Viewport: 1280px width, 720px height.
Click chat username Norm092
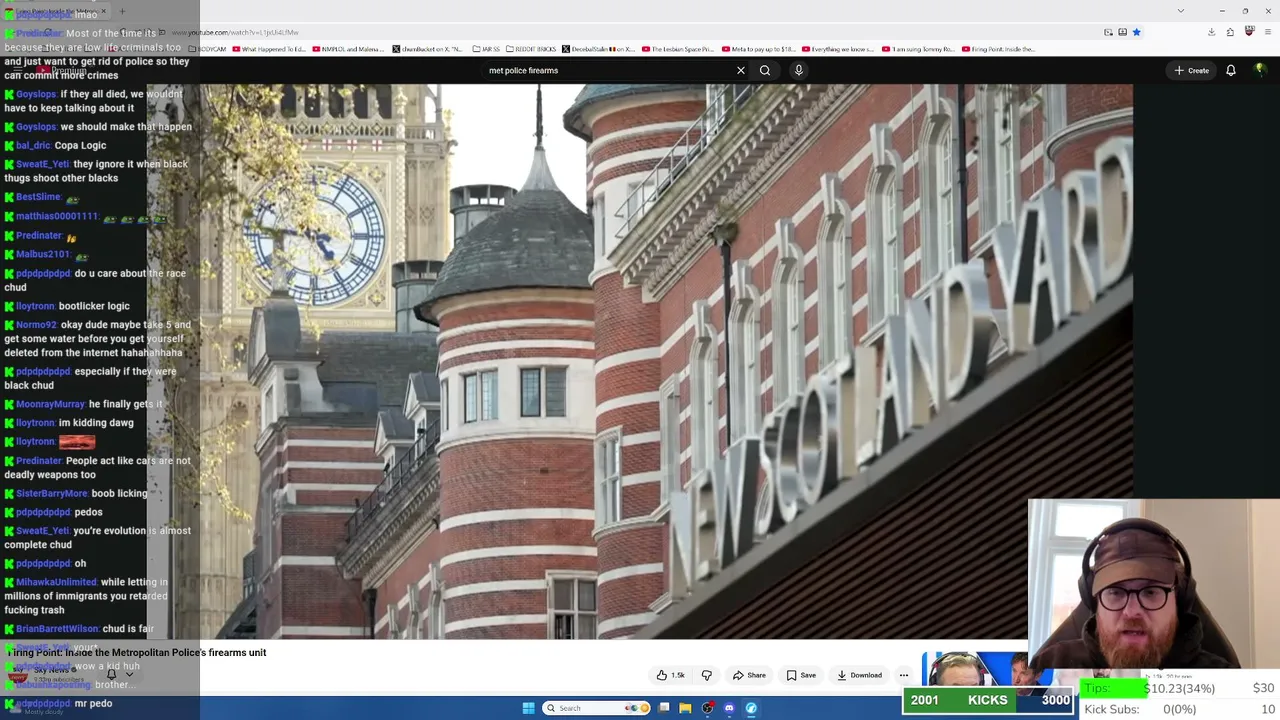tap(36, 325)
